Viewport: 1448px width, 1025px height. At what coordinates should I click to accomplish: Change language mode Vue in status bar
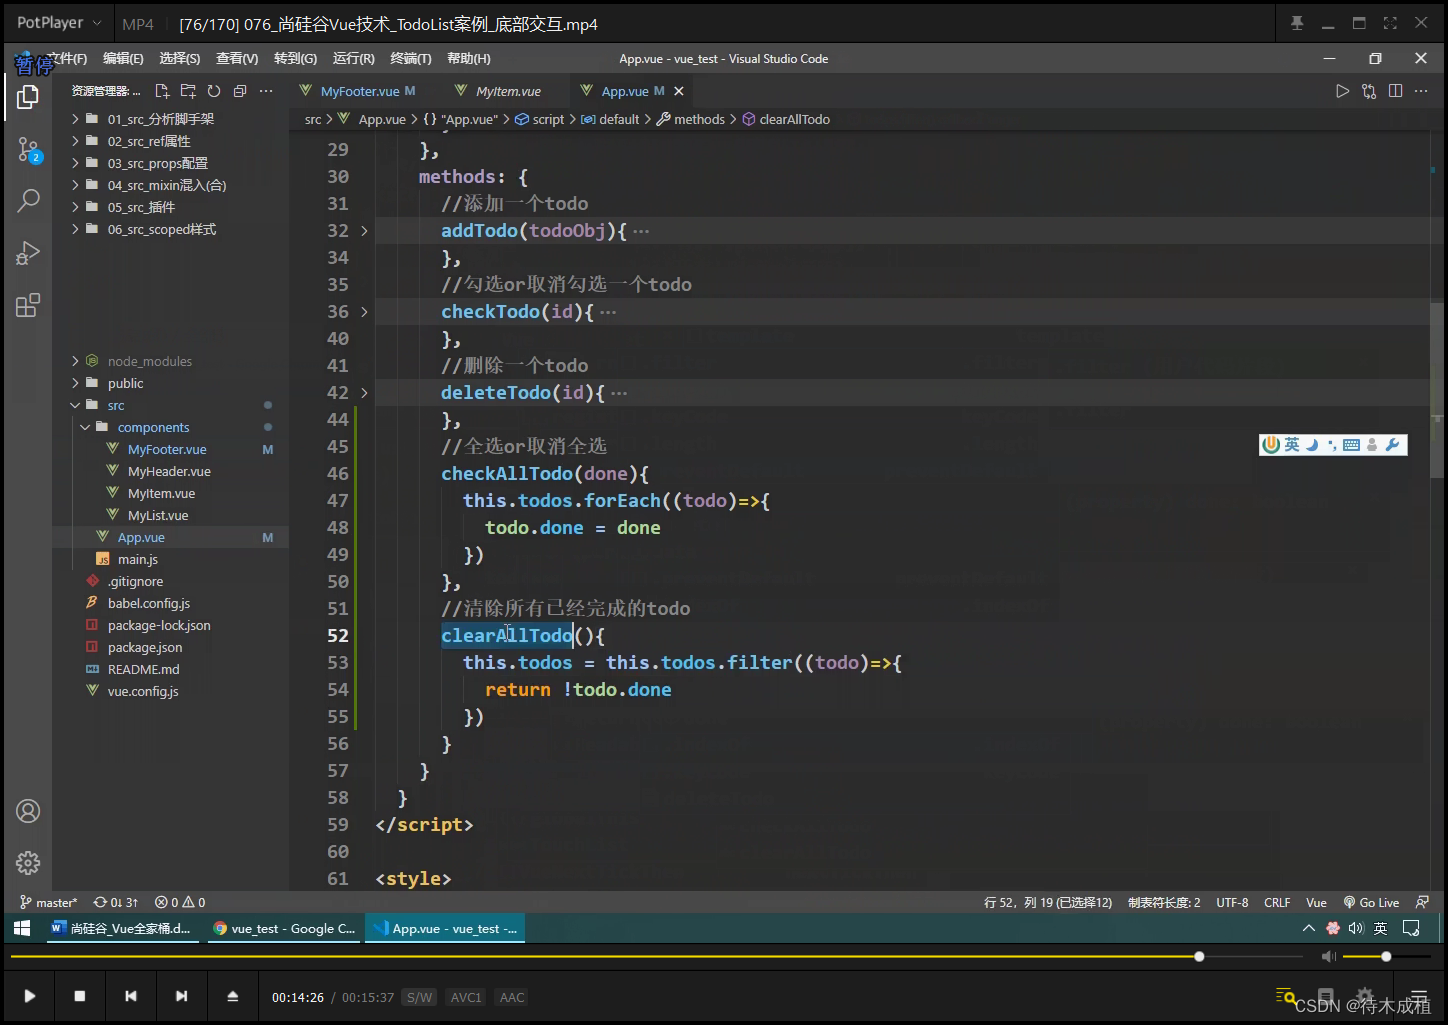click(x=1316, y=902)
